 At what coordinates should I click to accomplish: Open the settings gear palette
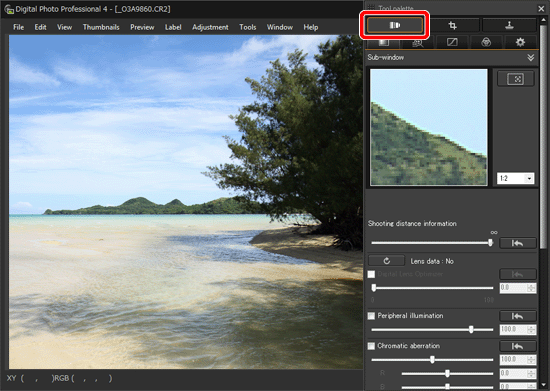(x=520, y=42)
